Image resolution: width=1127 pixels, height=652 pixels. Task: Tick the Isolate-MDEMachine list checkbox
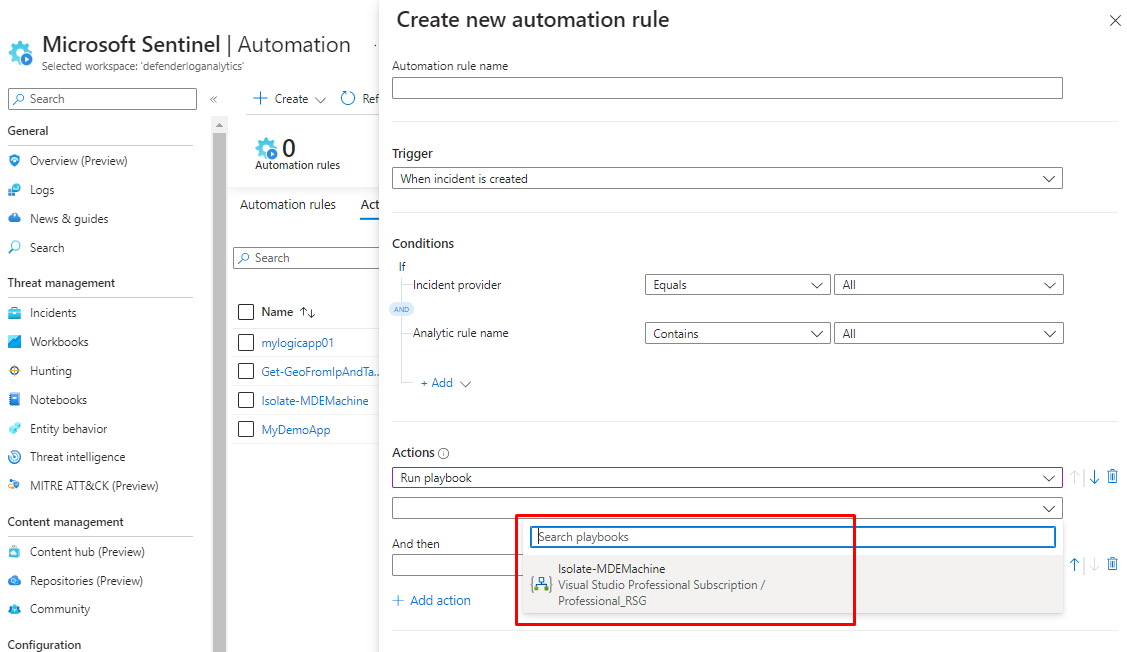247,401
